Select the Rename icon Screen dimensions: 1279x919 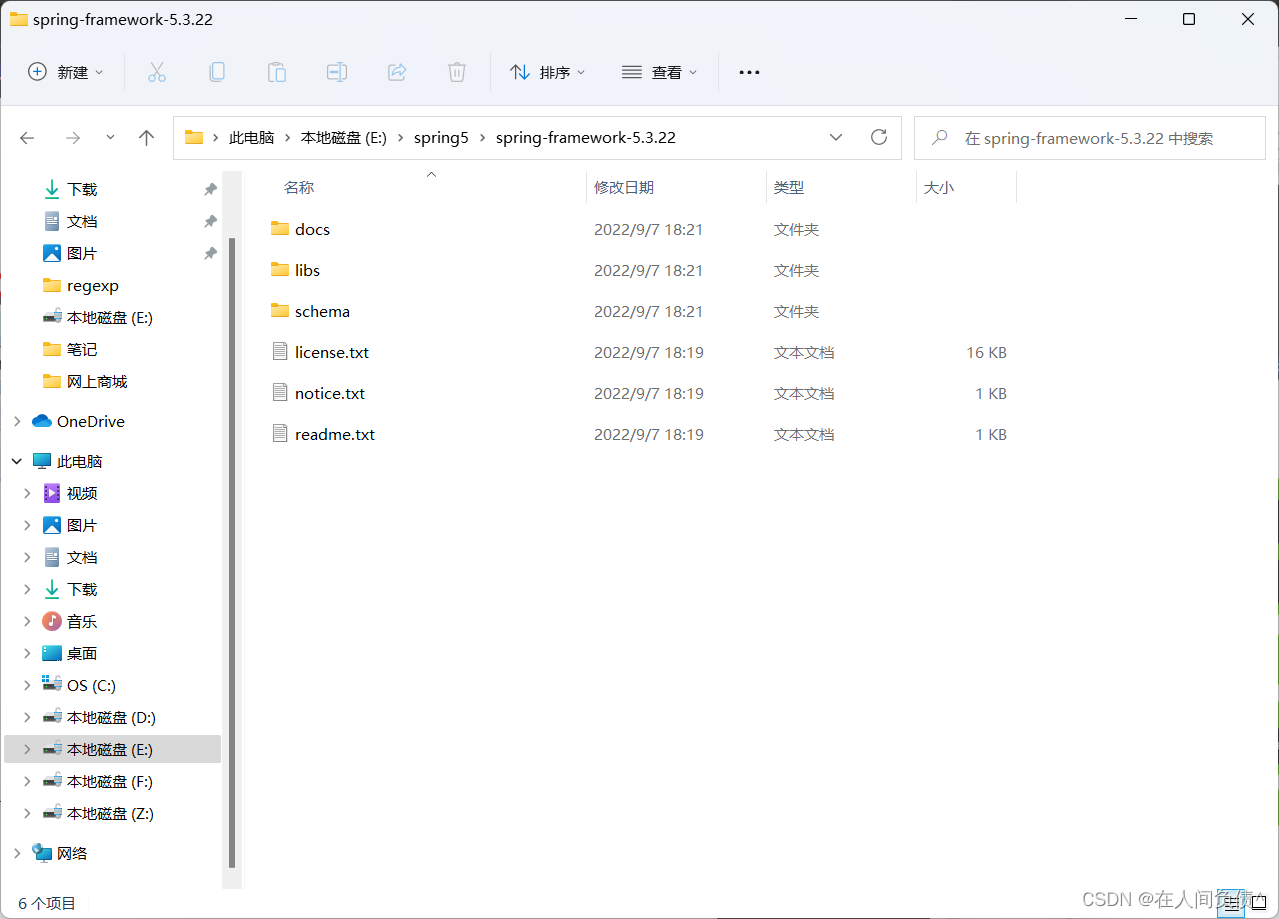click(336, 71)
